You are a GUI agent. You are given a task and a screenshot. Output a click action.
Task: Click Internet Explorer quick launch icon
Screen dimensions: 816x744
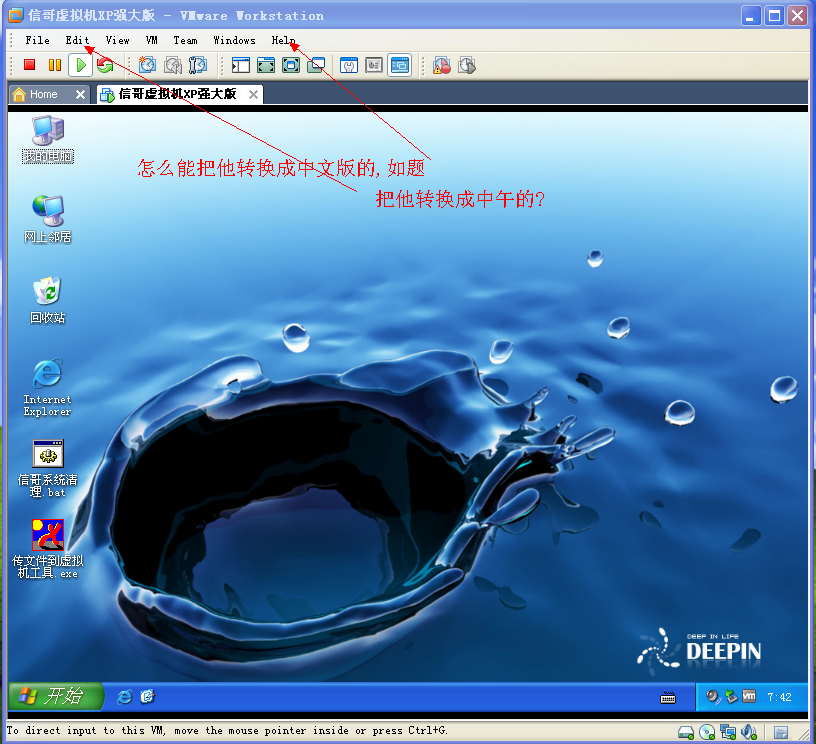(124, 697)
